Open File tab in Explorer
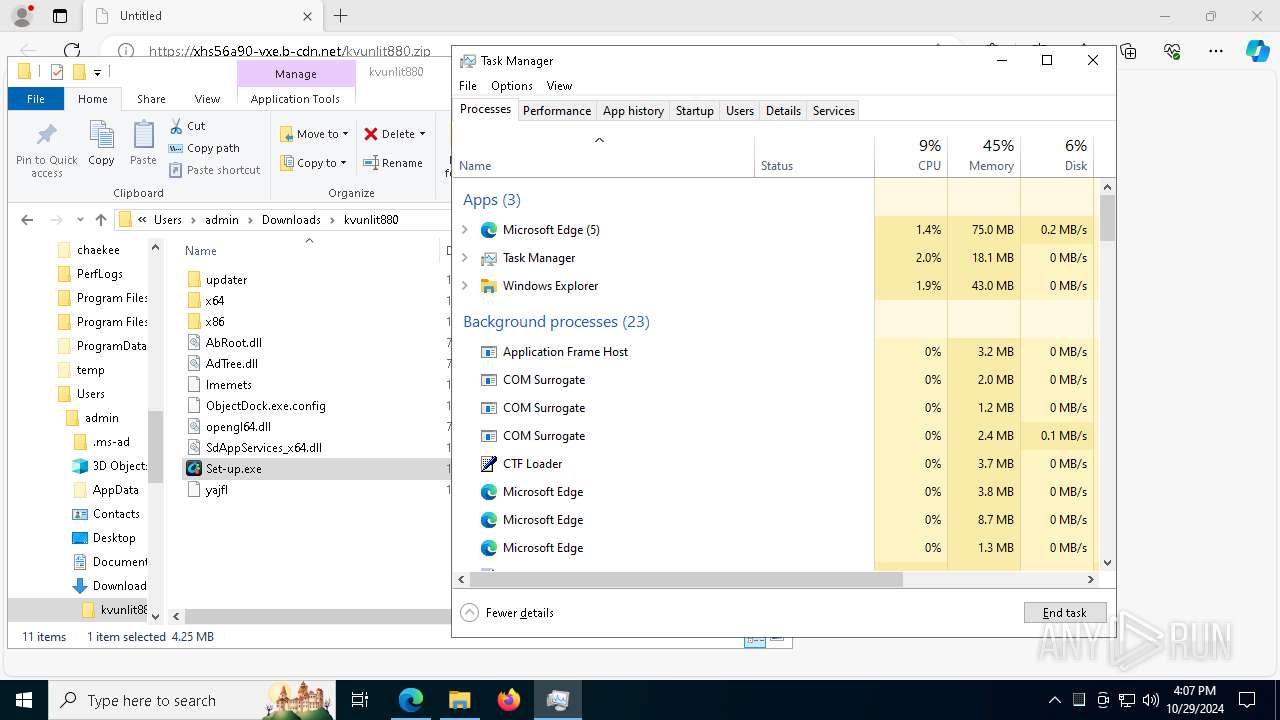Image resolution: width=1280 pixels, height=720 pixels. pyautogui.click(x=35, y=99)
